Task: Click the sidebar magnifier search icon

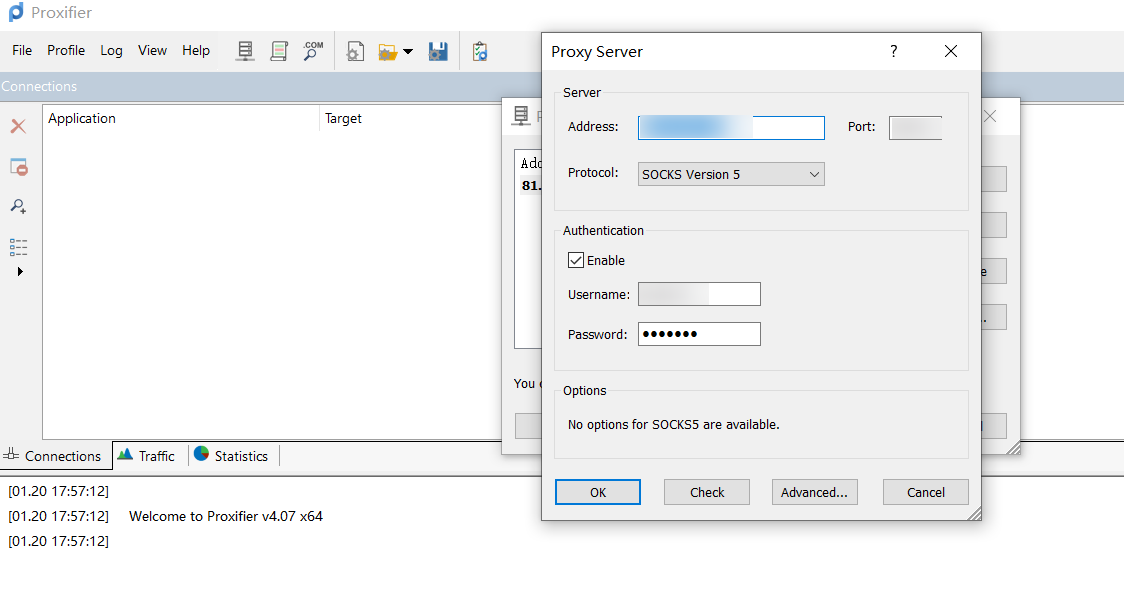Action: (19, 206)
